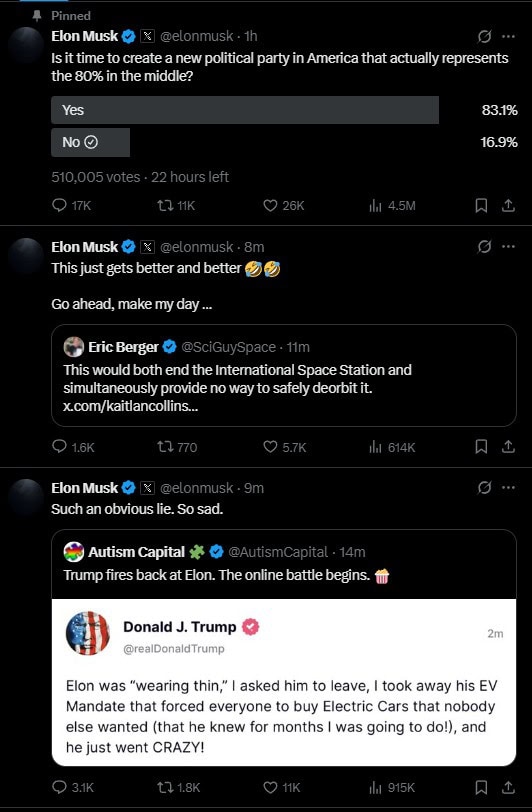Share the Eric Berger quote post

click(508, 446)
